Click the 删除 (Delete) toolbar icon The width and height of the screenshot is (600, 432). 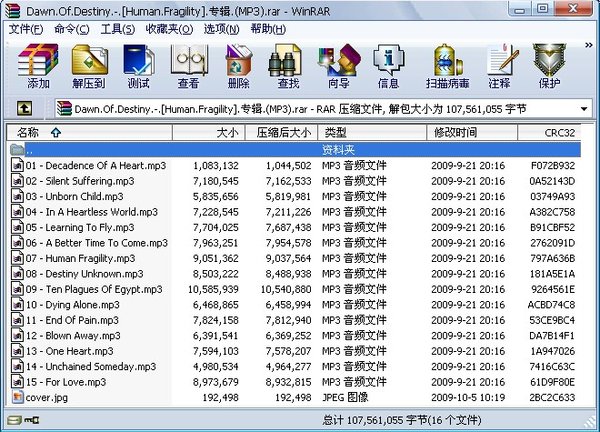pyautogui.click(x=238, y=60)
